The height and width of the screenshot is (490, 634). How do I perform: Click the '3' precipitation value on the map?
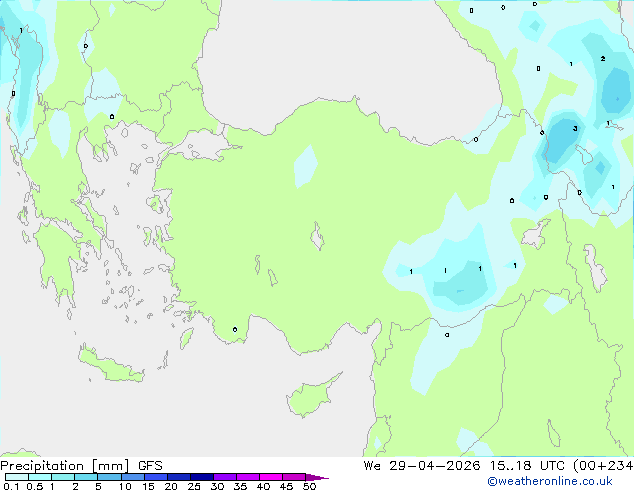(x=575, y=129)
